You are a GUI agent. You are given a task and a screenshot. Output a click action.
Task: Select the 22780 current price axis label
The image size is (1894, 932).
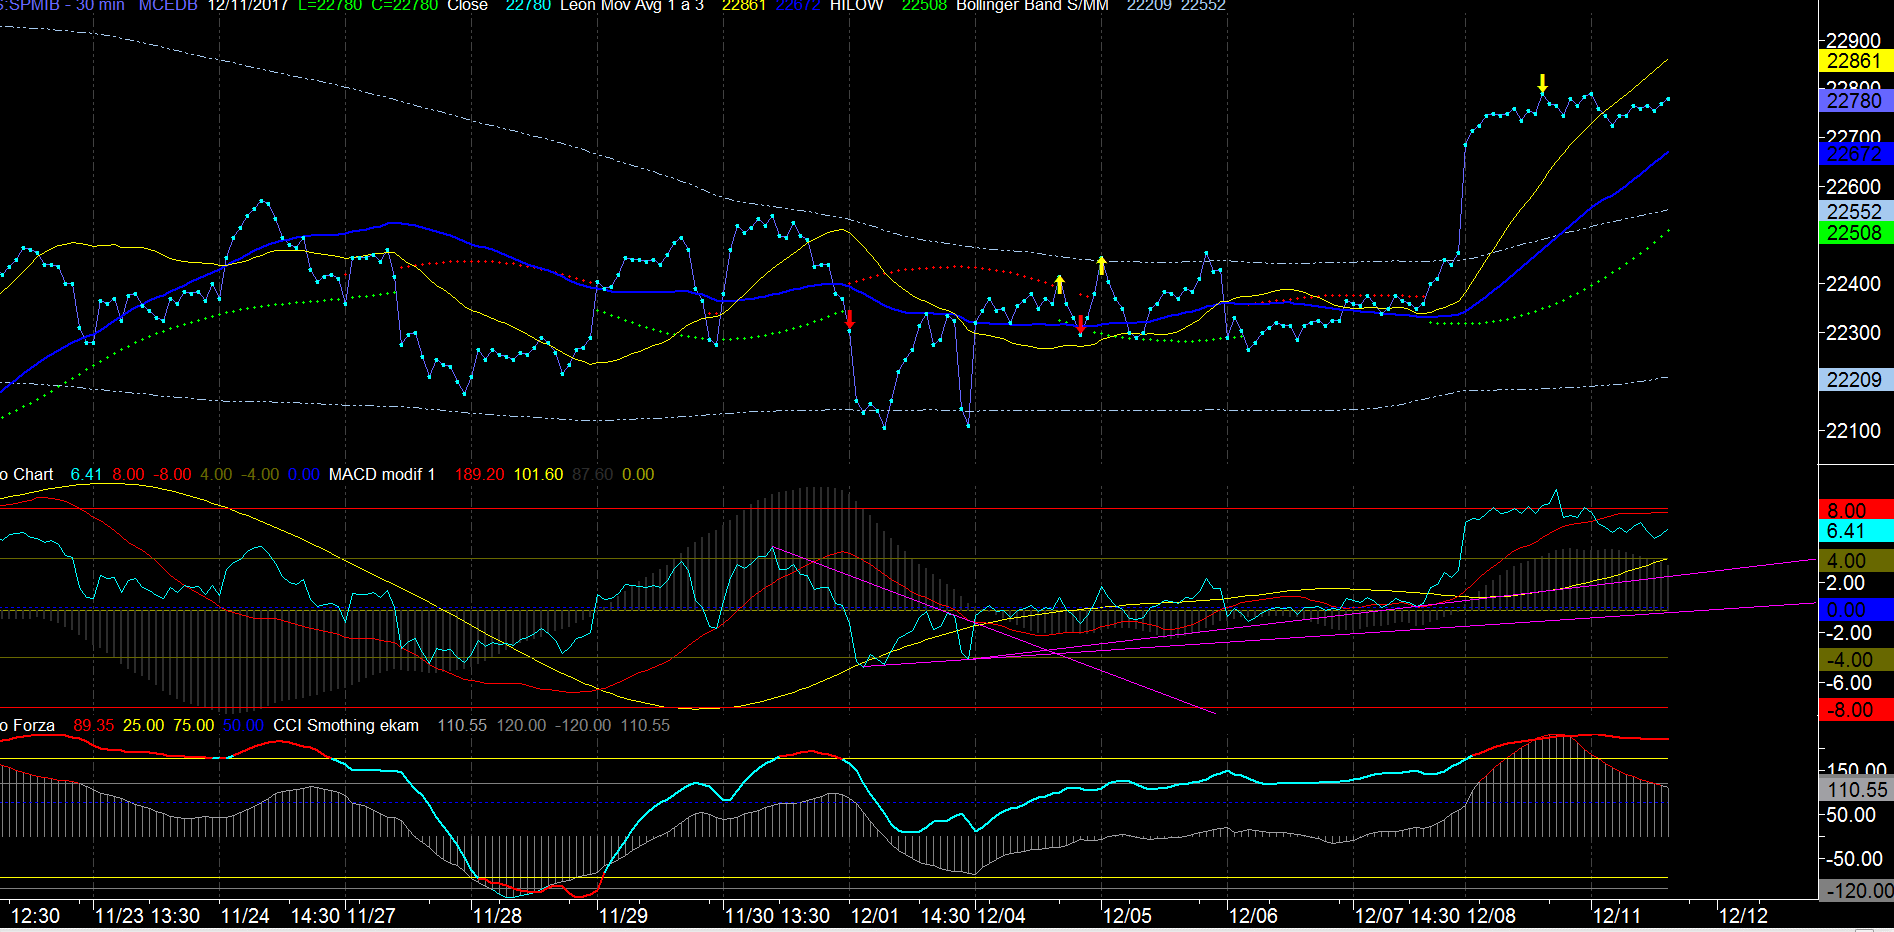tap(1854, 100)
